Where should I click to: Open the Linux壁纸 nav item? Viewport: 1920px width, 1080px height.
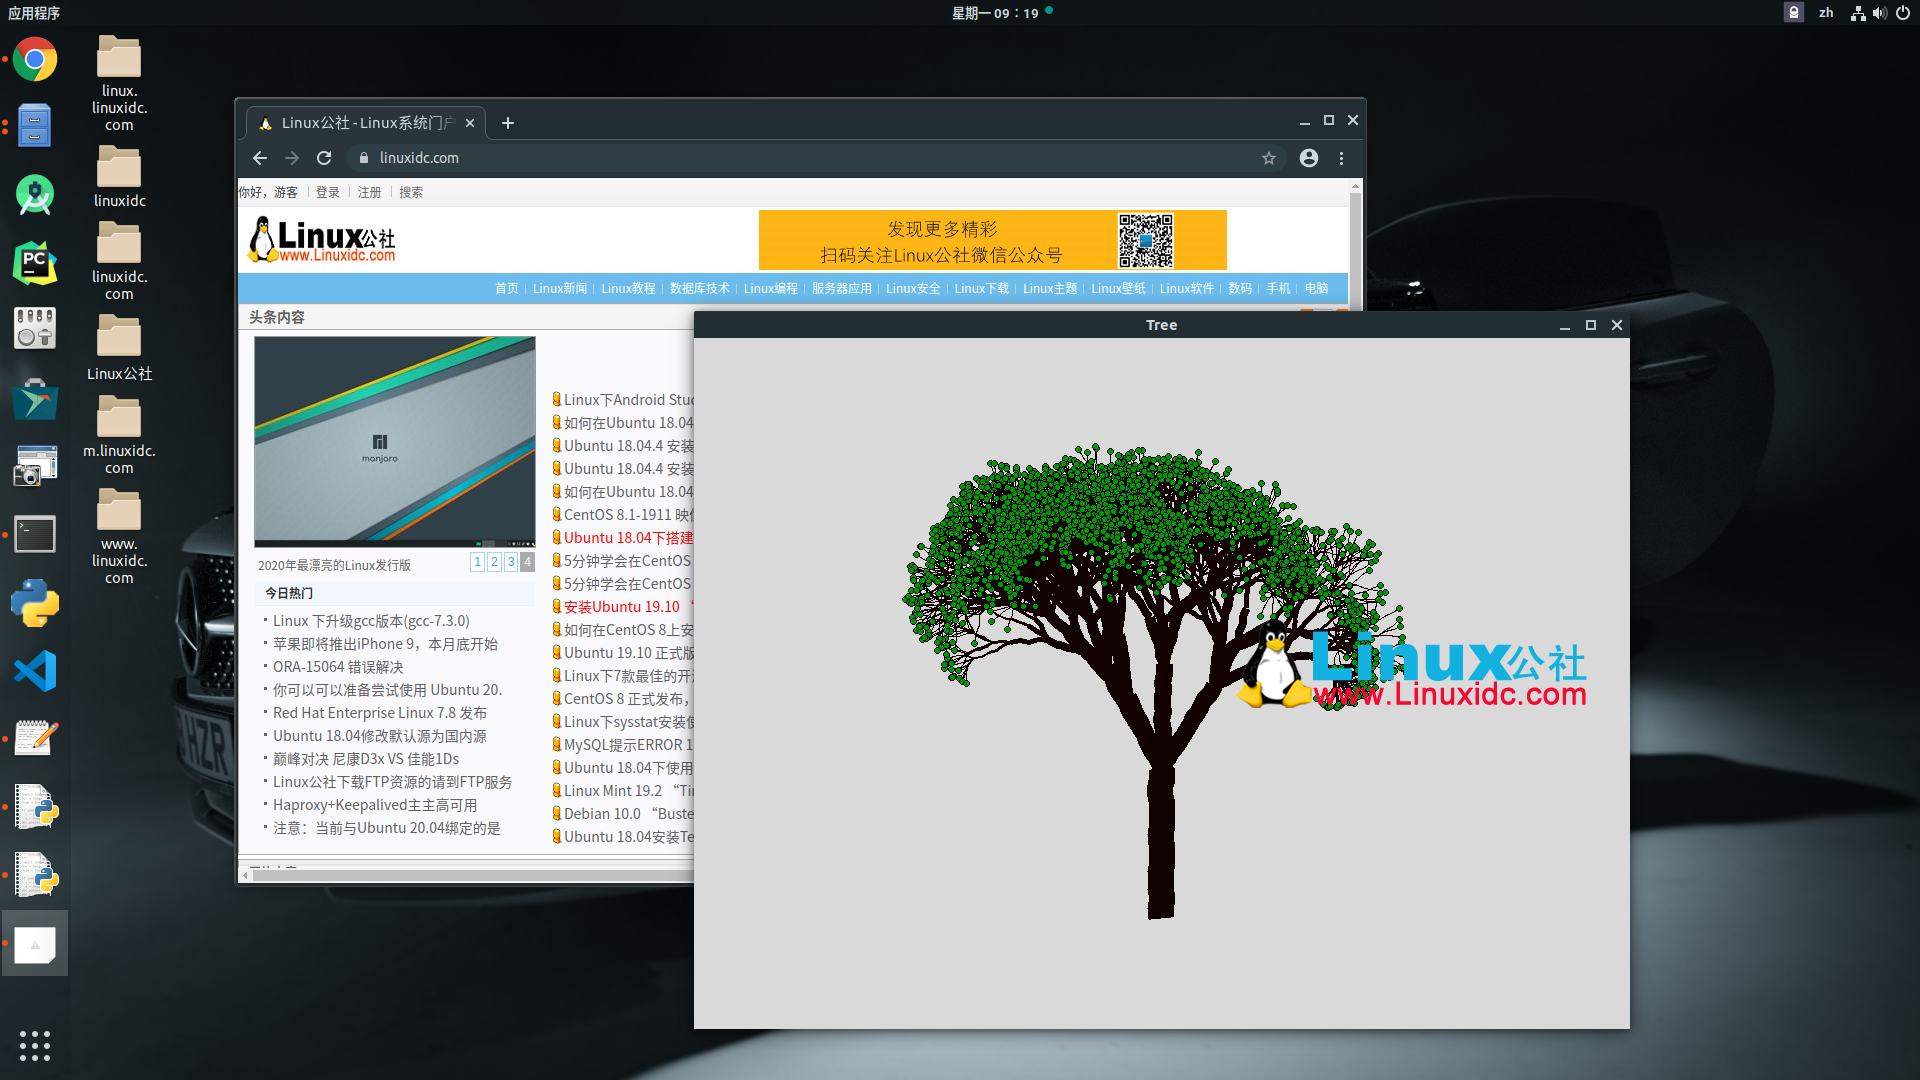pos(1118,288)
